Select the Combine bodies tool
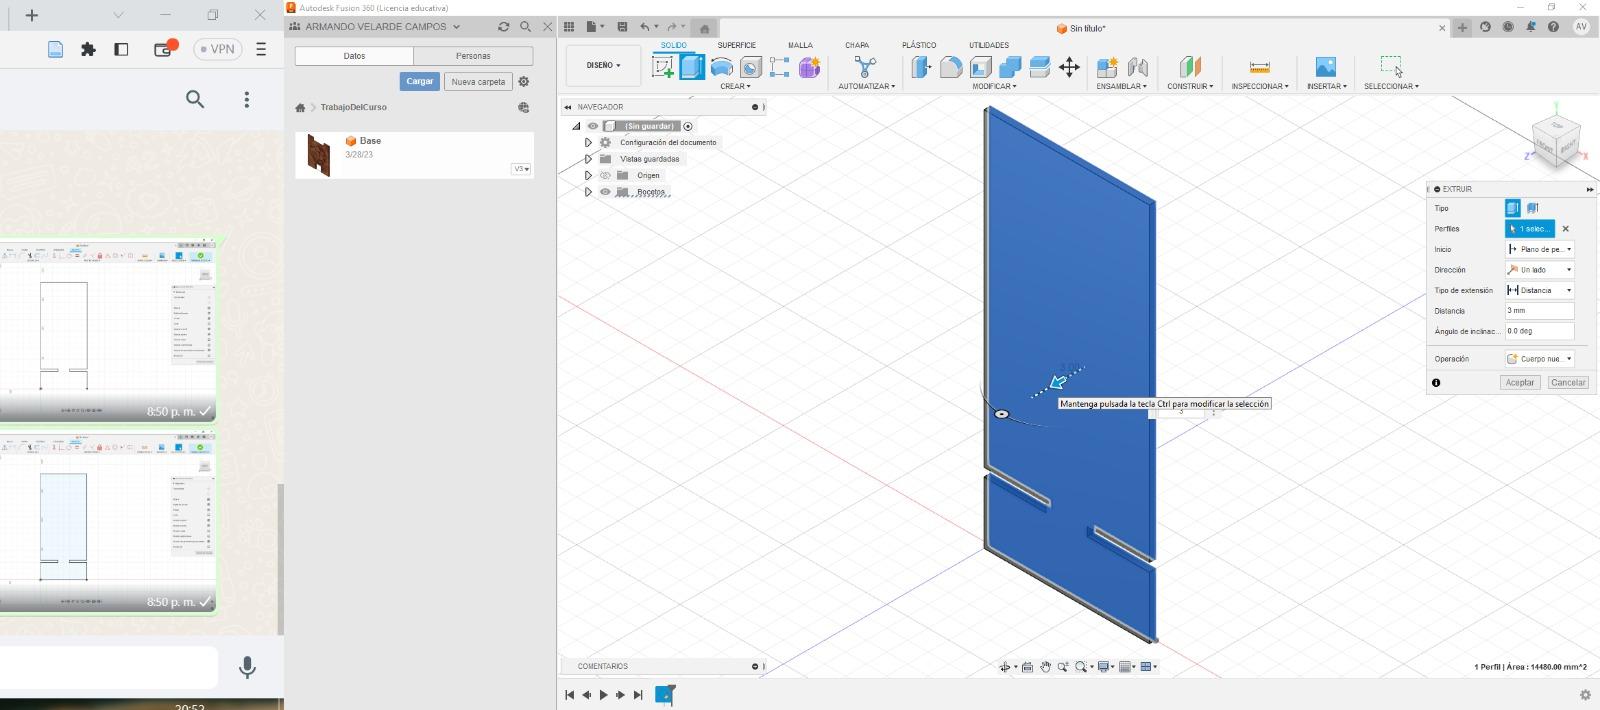Screen dimensions: 1600x710 tap(1010, 67)
